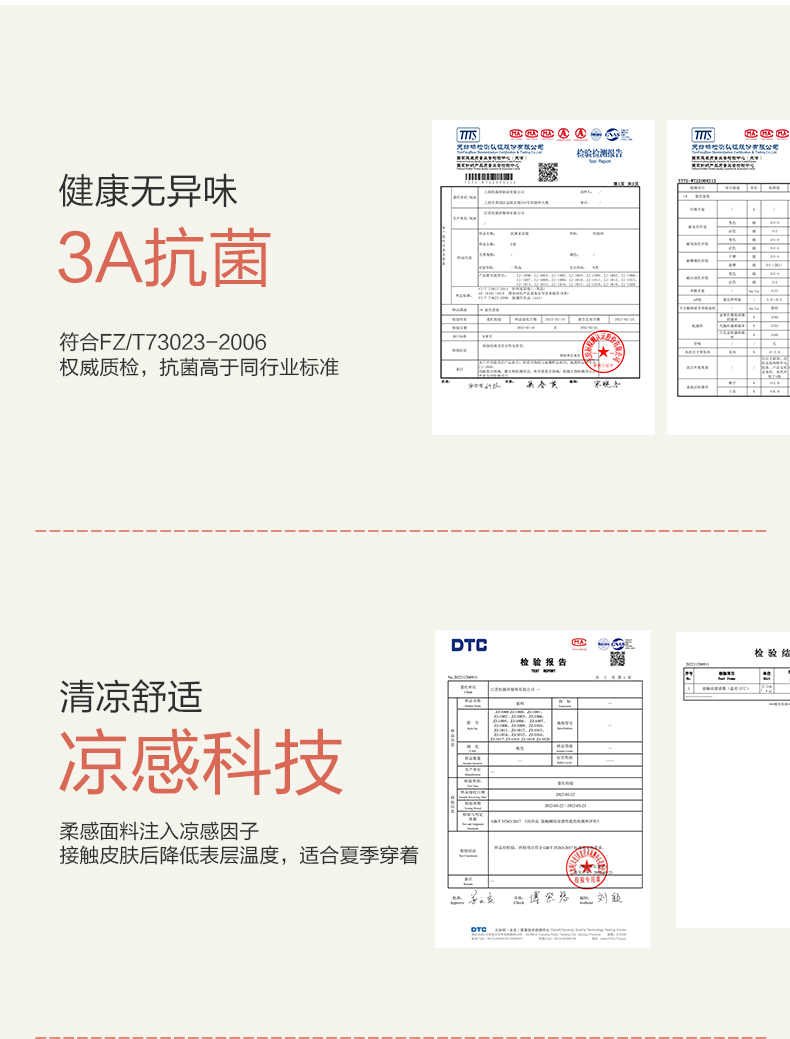The height and width of the screenshot is (1039, 790).
Task: Click the QR code on the TTTS test report
Action: coord(547,172)
